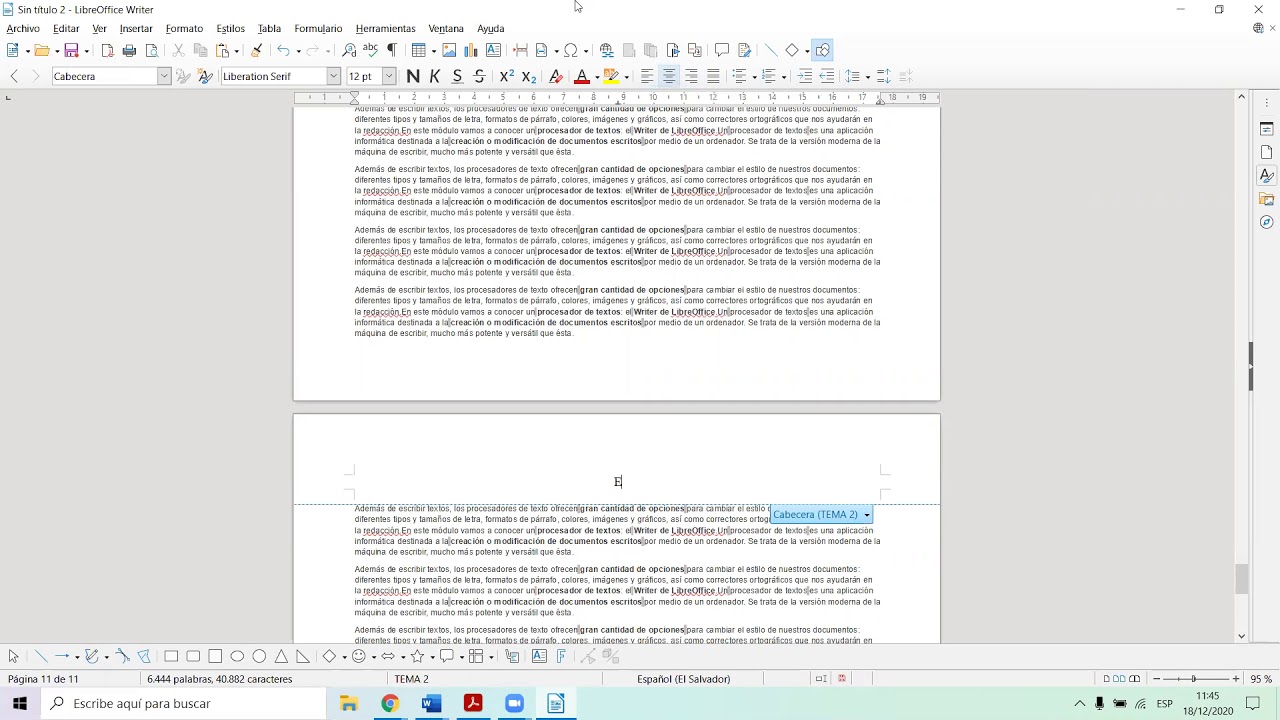Image resolution: width=1280 pixels, height=720 pixels.
Task: Insert a text box icon
Action: [493, 50]
